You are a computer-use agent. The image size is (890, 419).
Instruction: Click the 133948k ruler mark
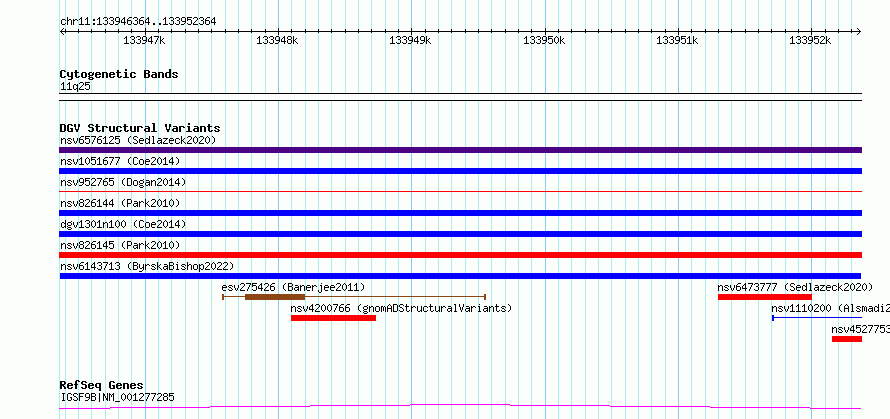[x=278, y=40]
